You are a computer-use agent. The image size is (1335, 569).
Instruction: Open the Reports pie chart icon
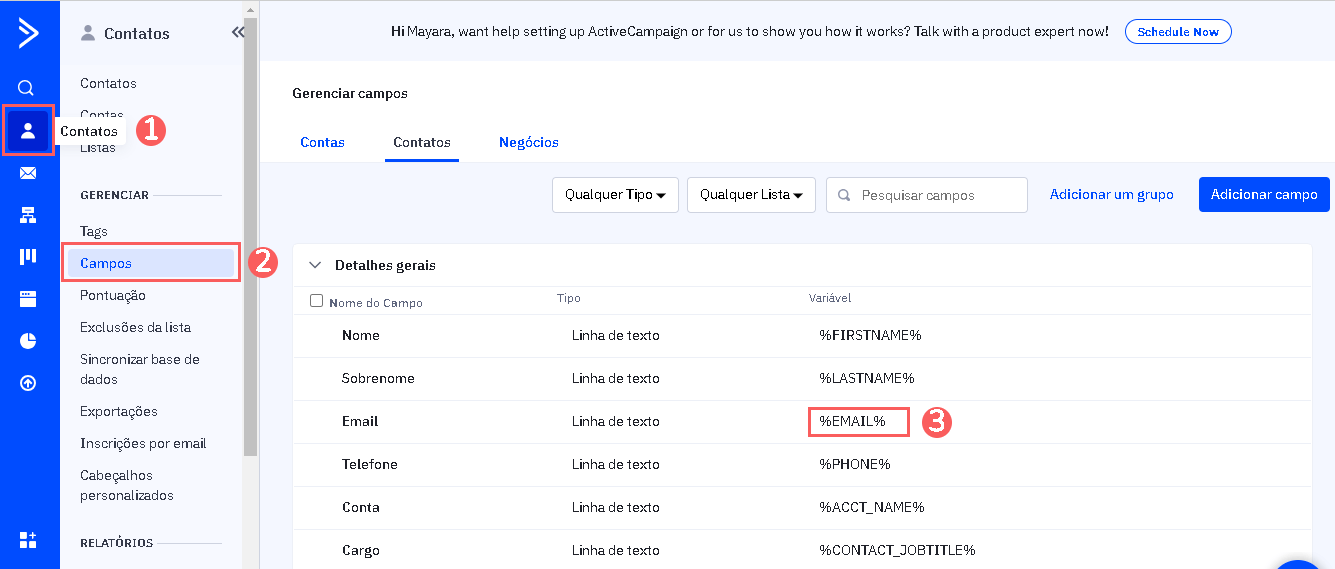28,341
